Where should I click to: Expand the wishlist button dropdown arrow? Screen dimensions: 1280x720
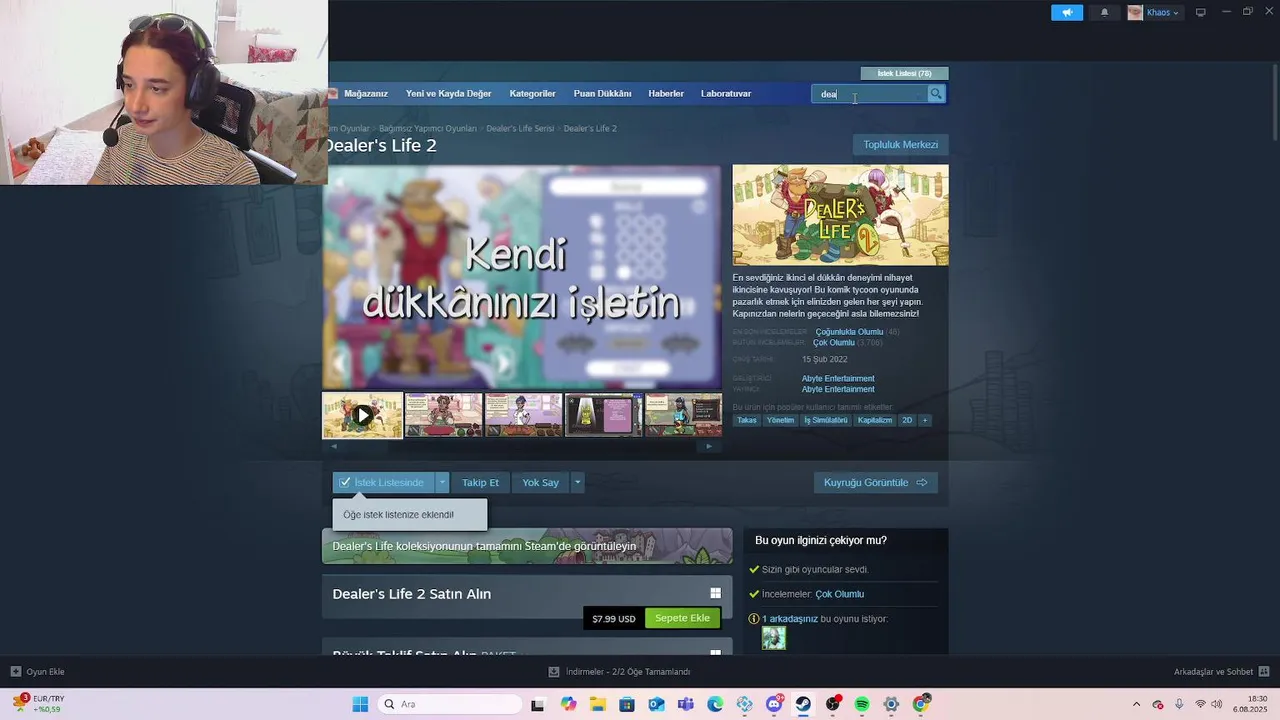pyautogui.click(x=442, y=482)
